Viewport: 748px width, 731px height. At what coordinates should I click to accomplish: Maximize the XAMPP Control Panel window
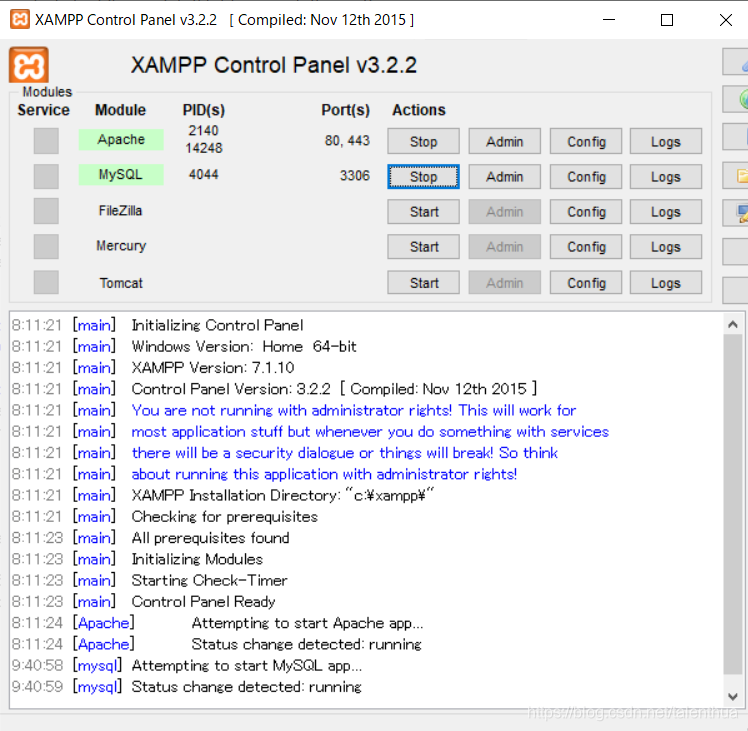[667, 20]
